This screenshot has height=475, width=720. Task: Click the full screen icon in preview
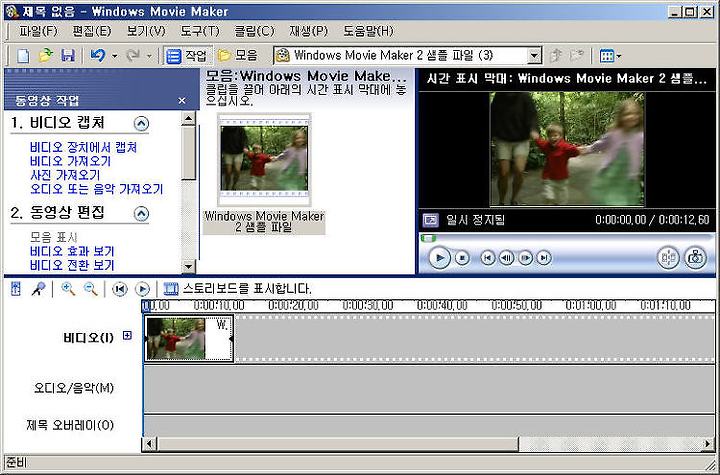pyautogui.click(x=430, y=220)
